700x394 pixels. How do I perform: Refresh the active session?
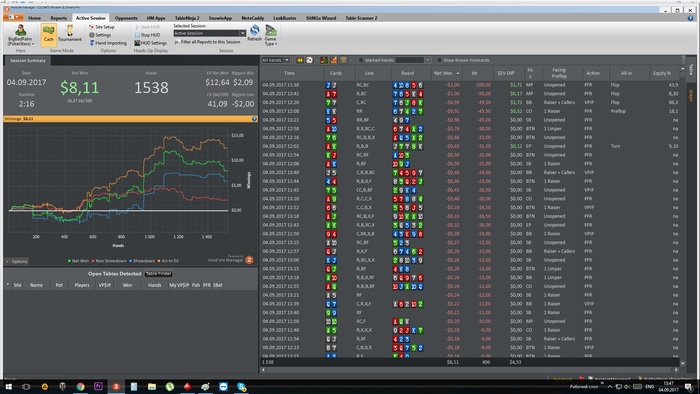(254, 33)
